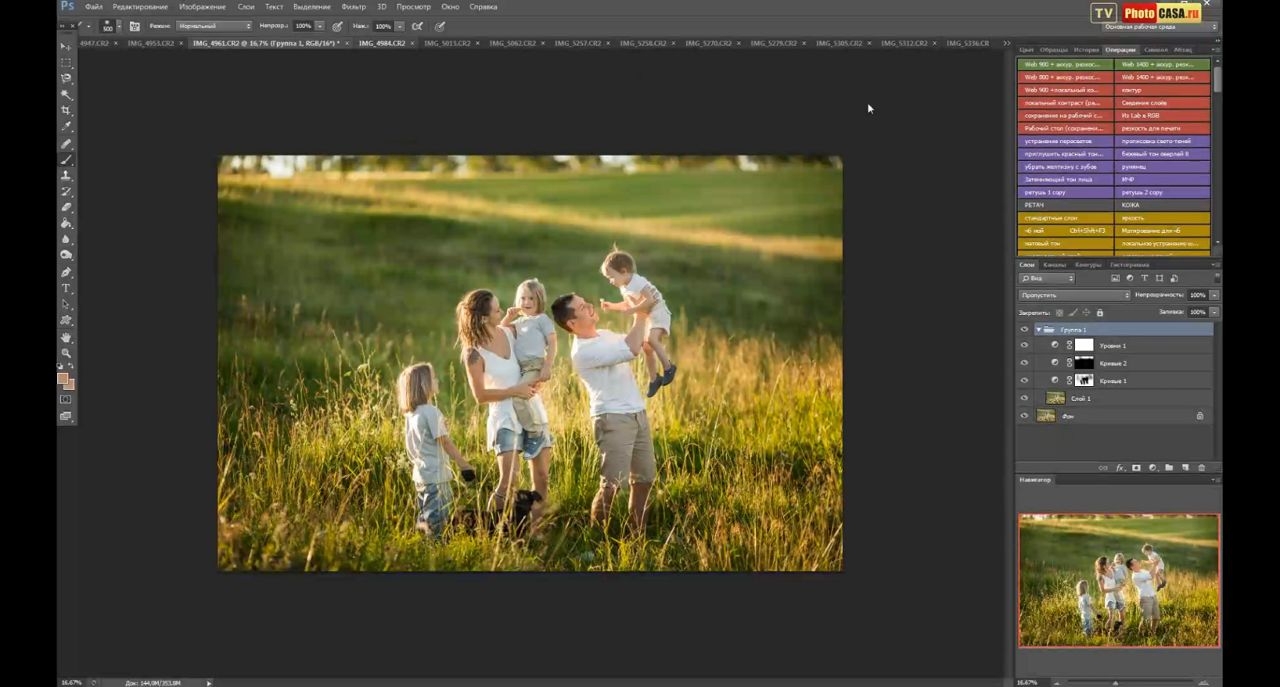Click the Navigator preview thumbnail
This screenshot has height=687, width=1280.
click(1119, 581)
